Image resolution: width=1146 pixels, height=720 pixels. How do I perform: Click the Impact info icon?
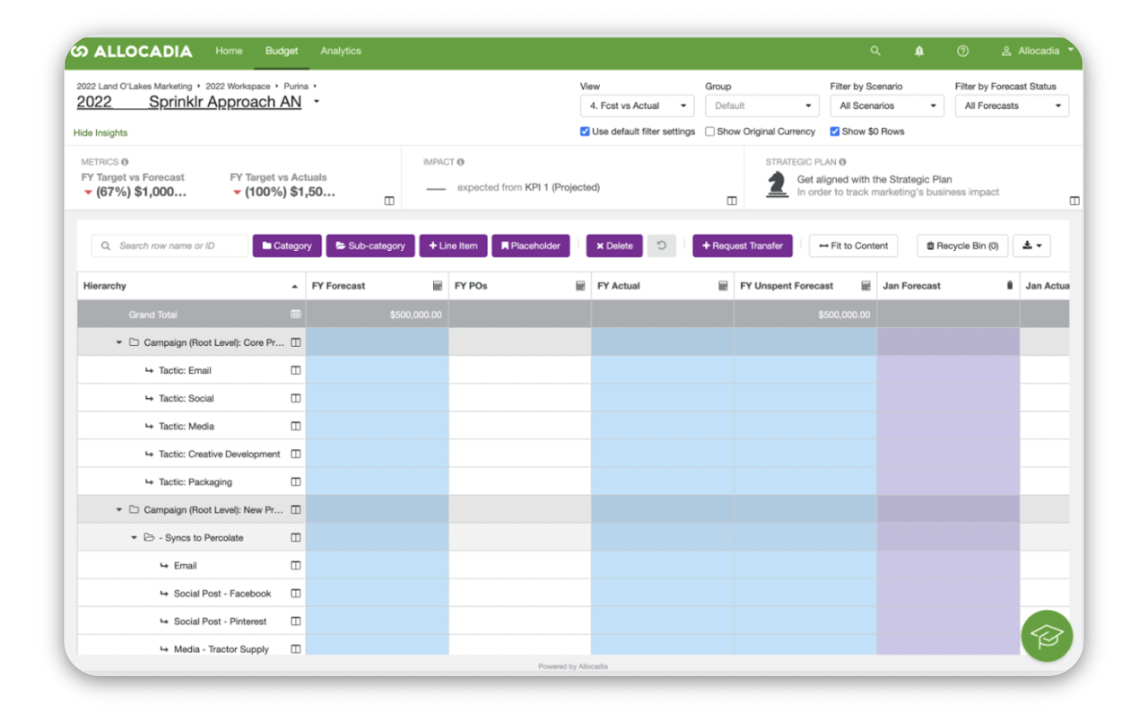coord(460,162)
